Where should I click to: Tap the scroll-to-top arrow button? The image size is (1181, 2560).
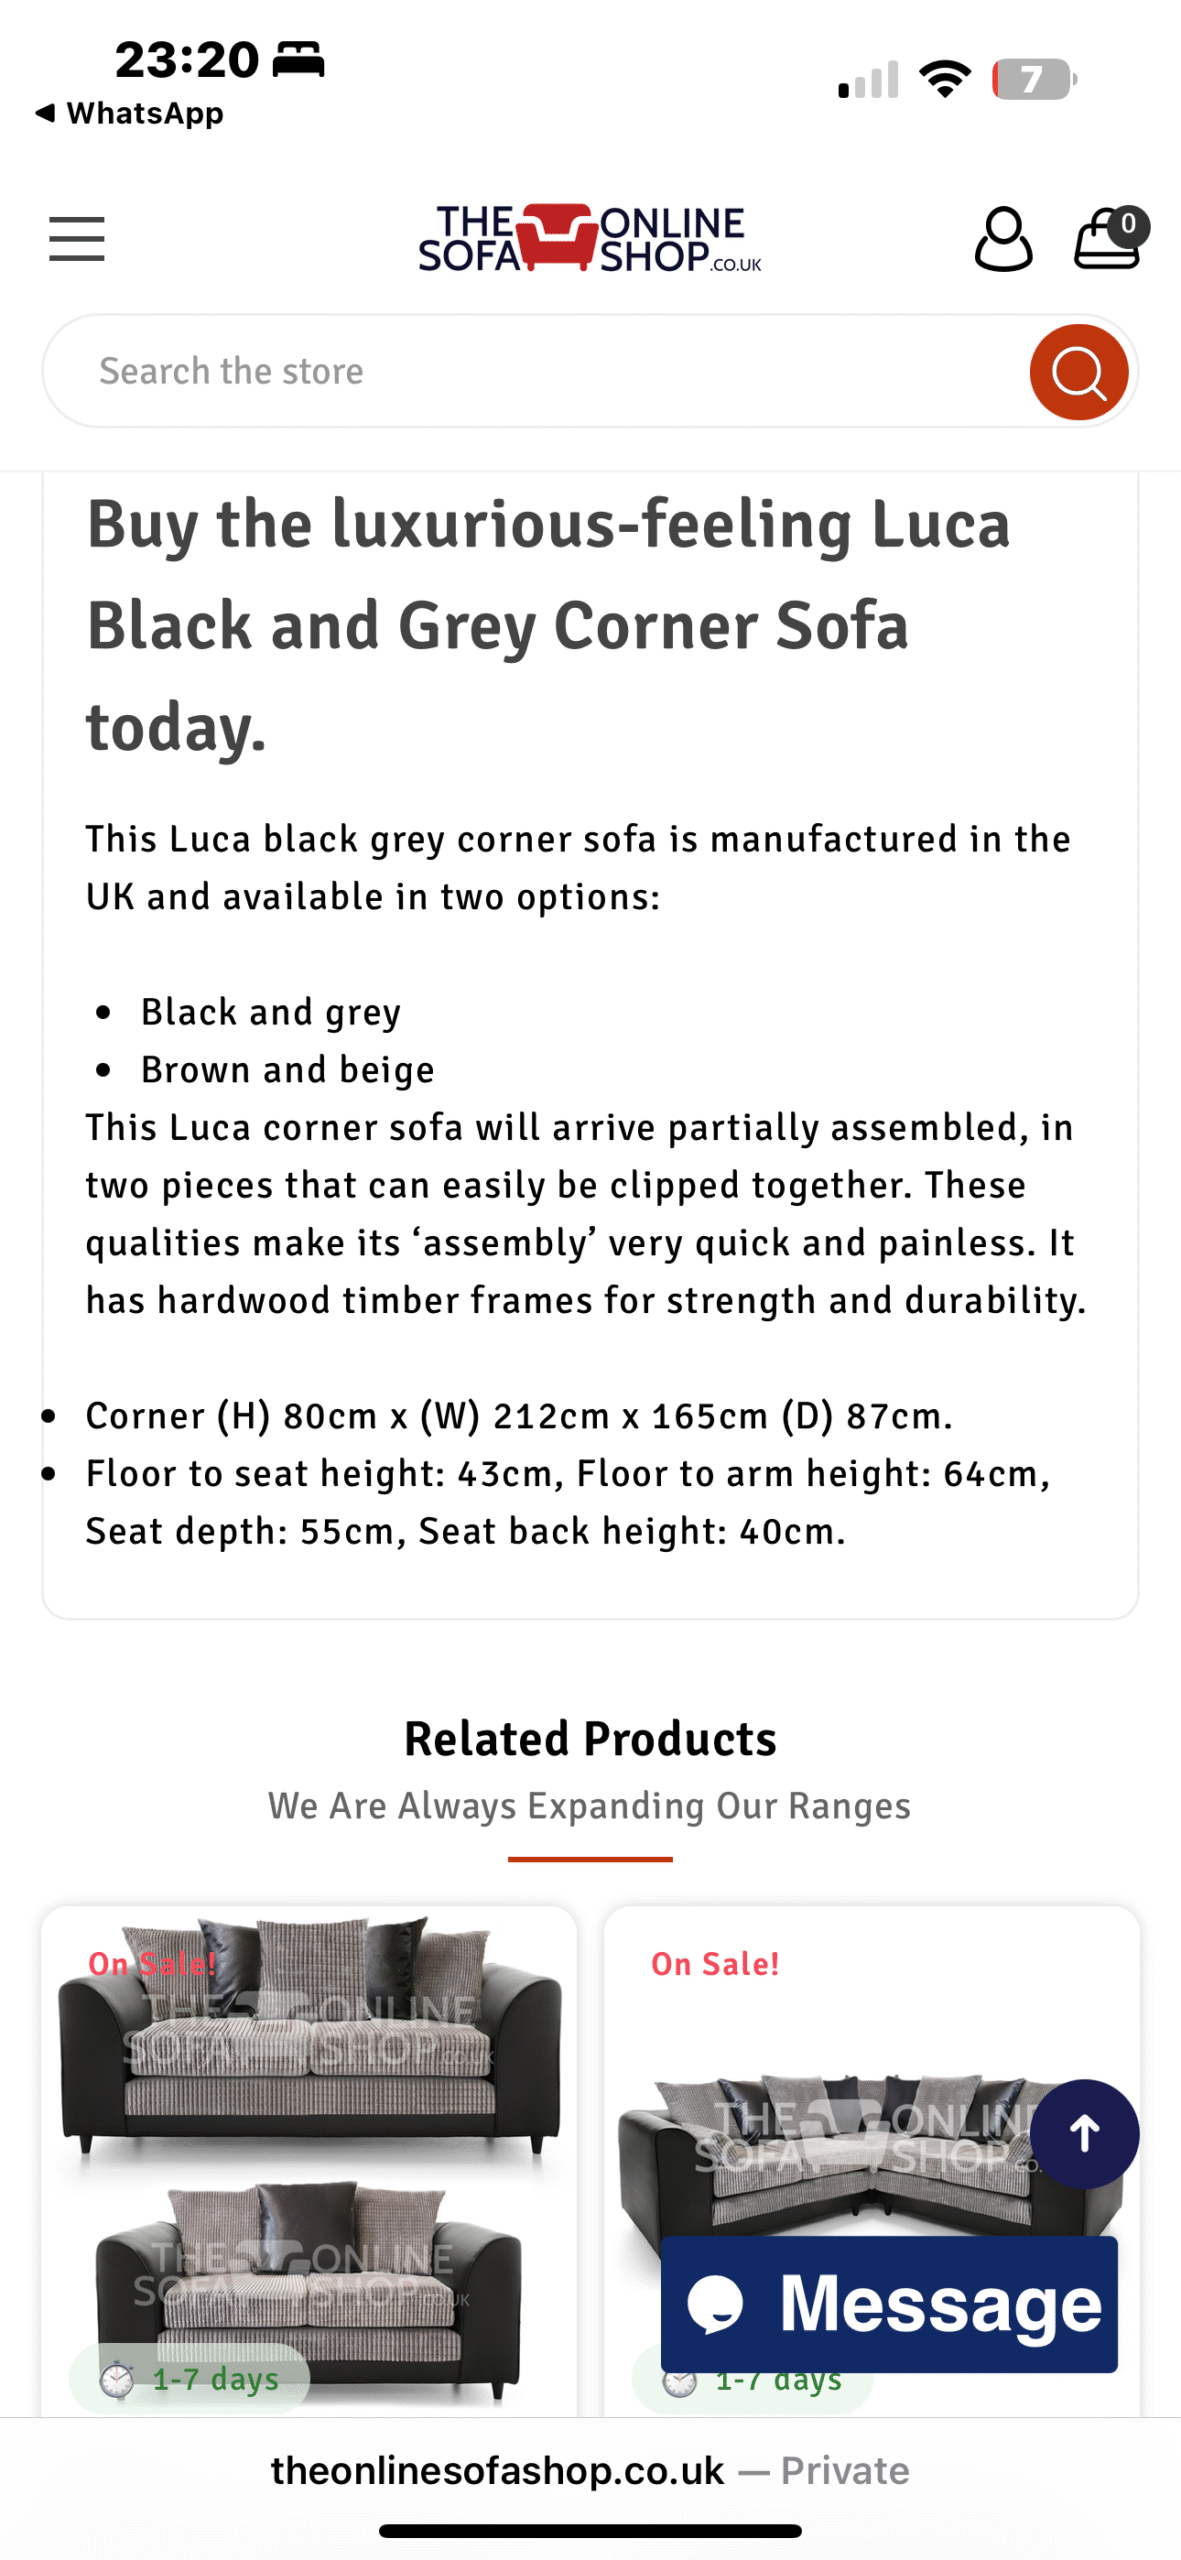1084,2133
